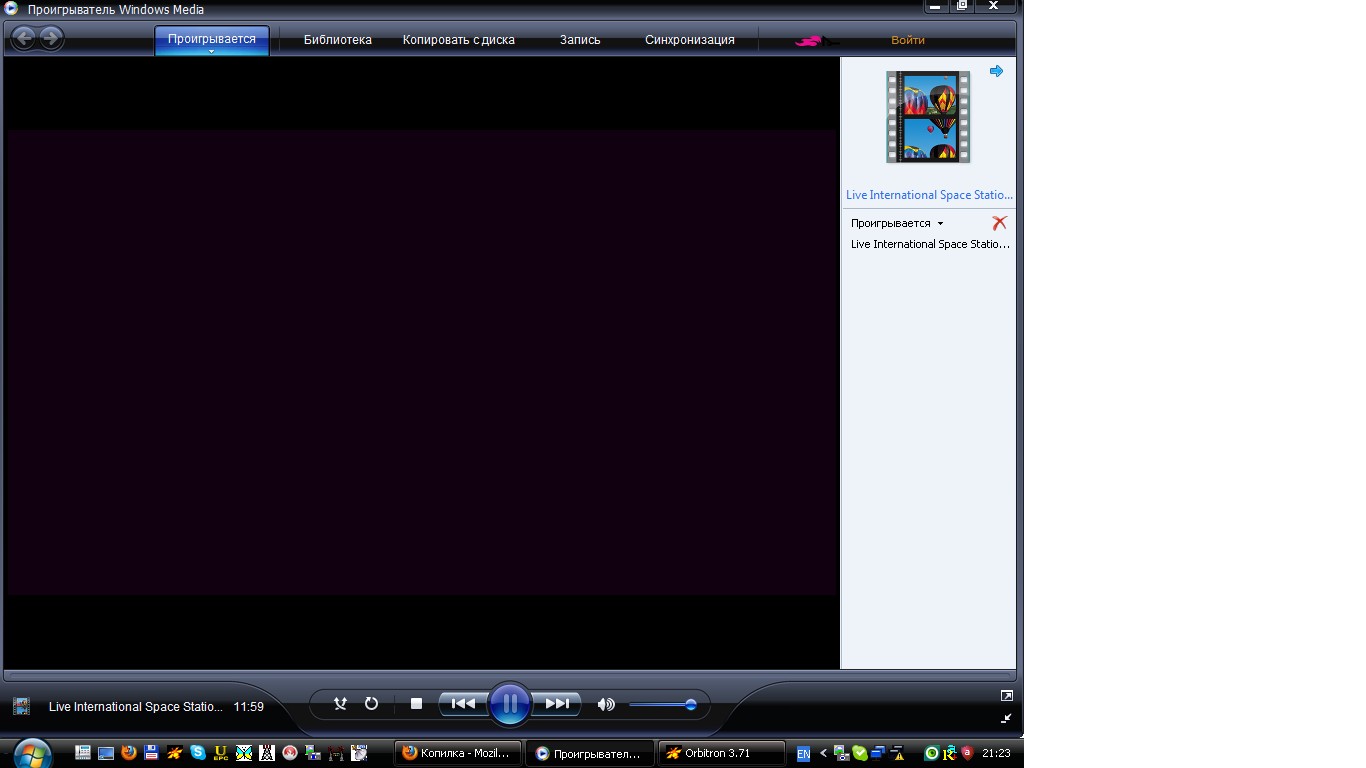Open the Windows Media Player title bar icon
Viewport: 1366px width, 768px height.
click(x=11, y=8)
